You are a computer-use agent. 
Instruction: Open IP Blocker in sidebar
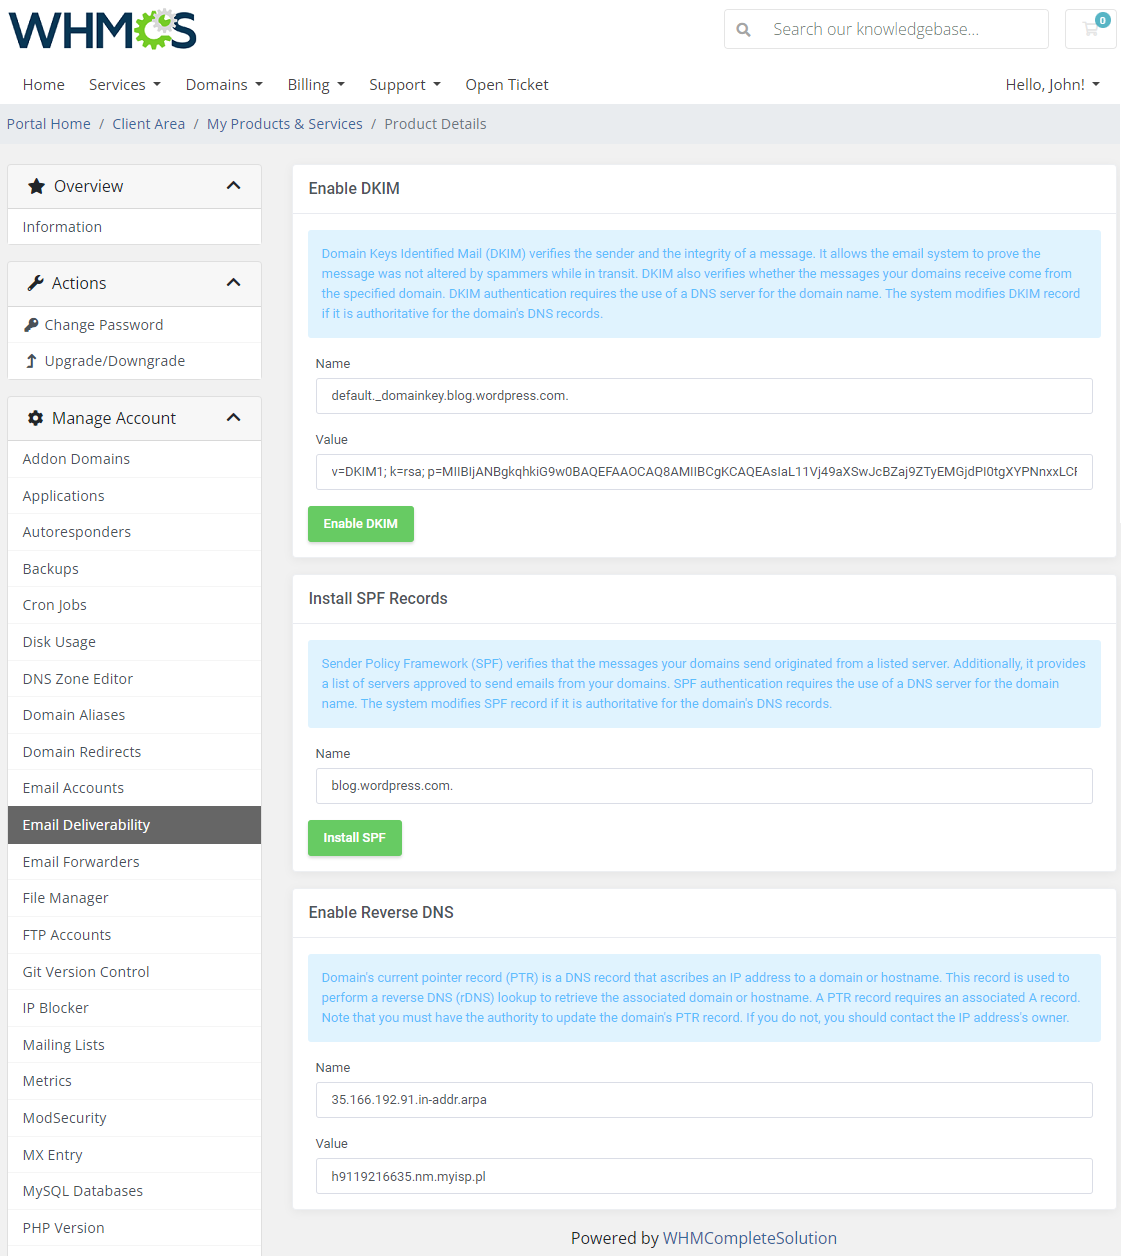pos(134,1008)
